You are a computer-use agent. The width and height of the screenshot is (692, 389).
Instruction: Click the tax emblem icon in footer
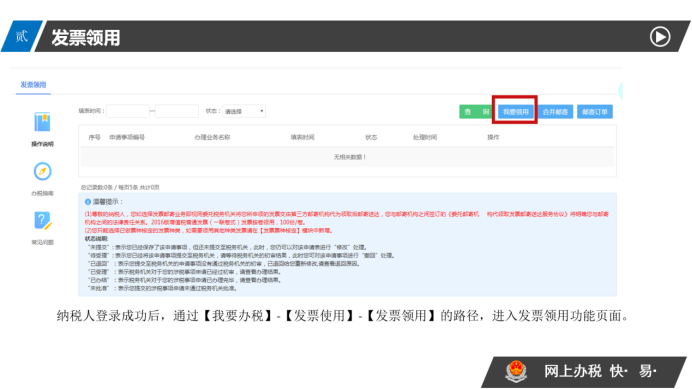click(x=516, y=371)
